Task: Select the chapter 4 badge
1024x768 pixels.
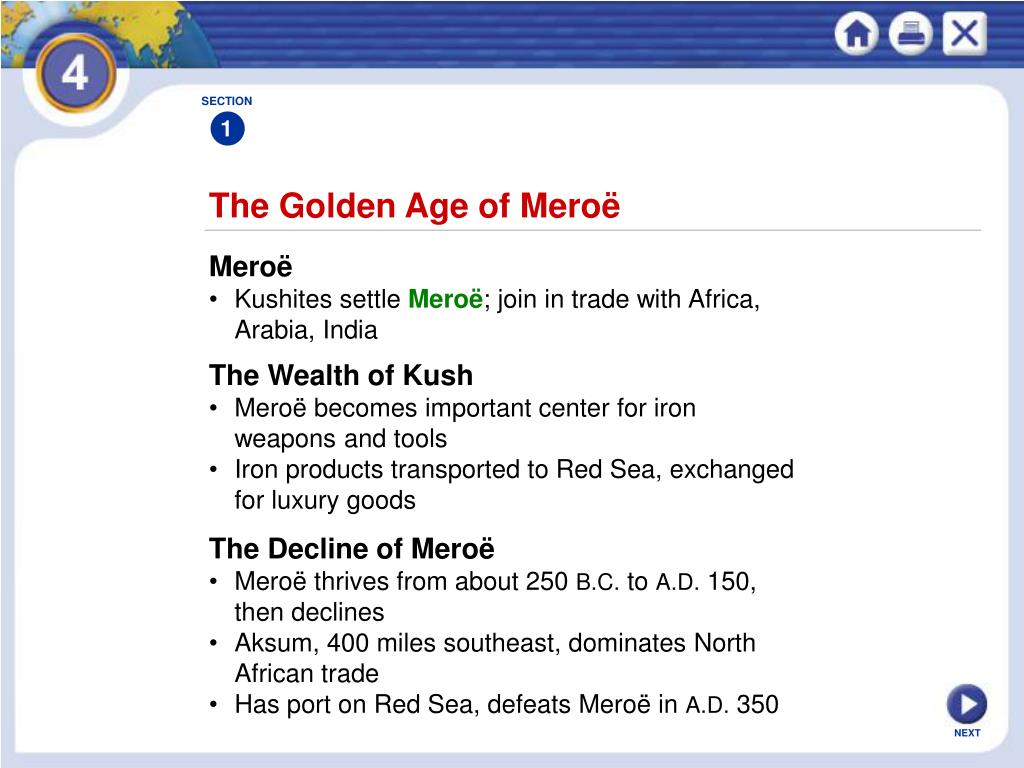Action: pos(76,73)
